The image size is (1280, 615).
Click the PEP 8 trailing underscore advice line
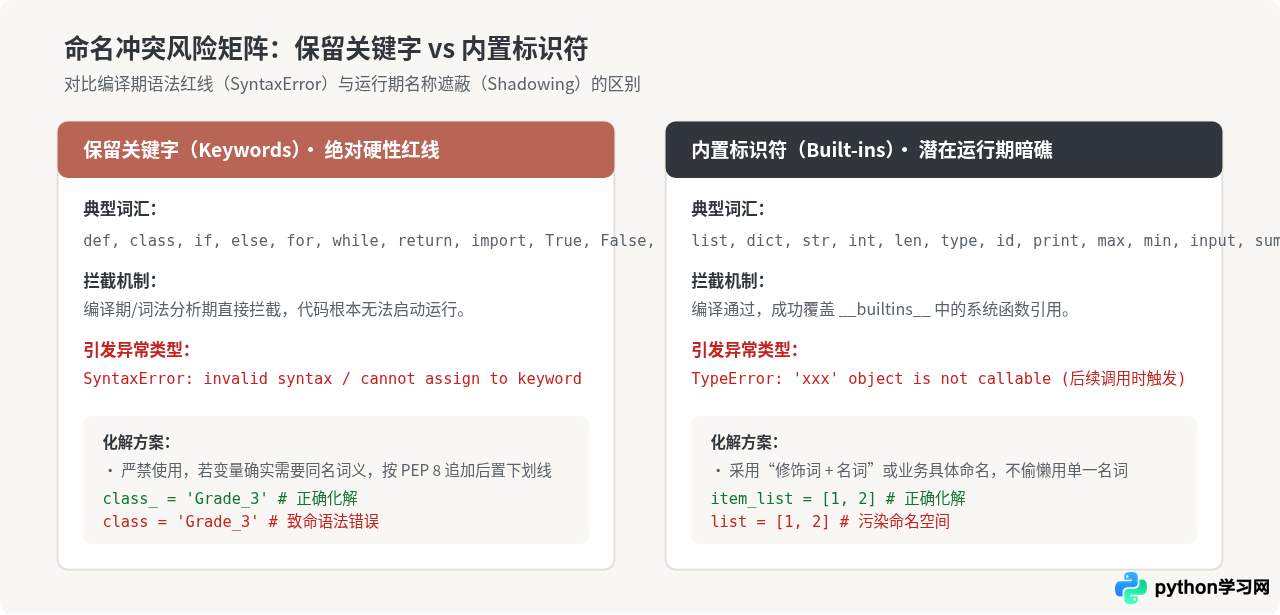tap(327, 470)
